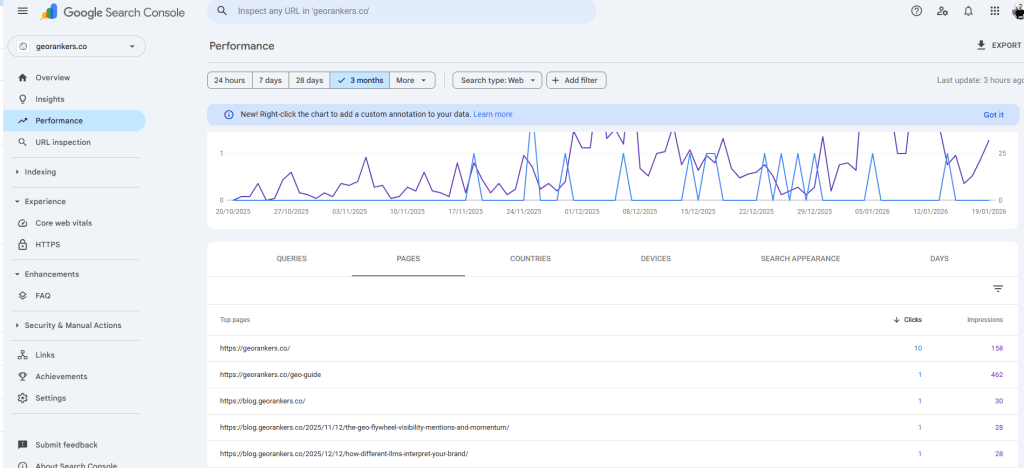Click the plus icon in Add filter
The width and height of the screenshot is (1024, 468).
(556, 80)
